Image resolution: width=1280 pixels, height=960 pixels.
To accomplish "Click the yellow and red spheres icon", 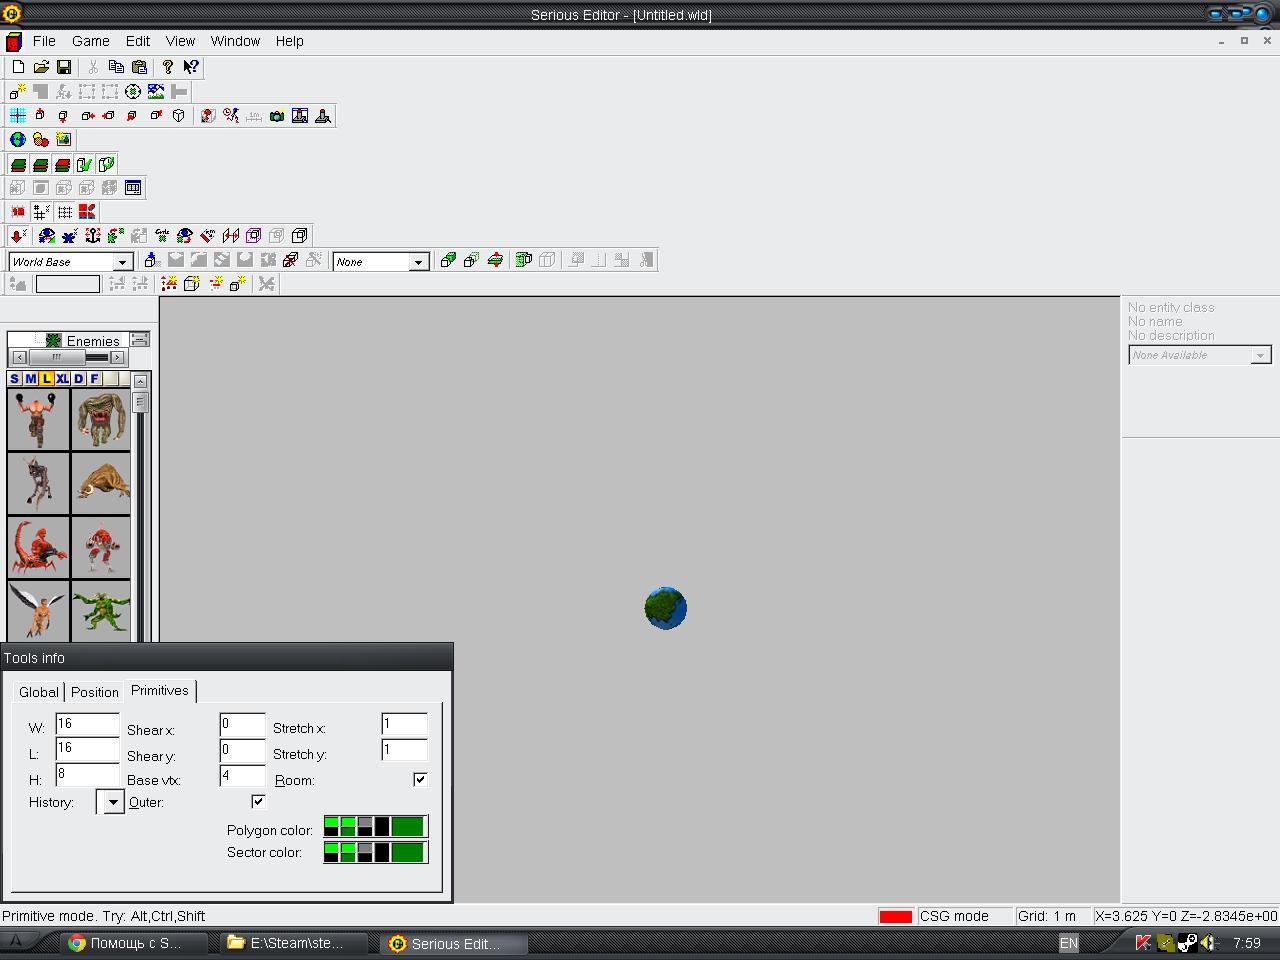I will (x=41, y=140).
